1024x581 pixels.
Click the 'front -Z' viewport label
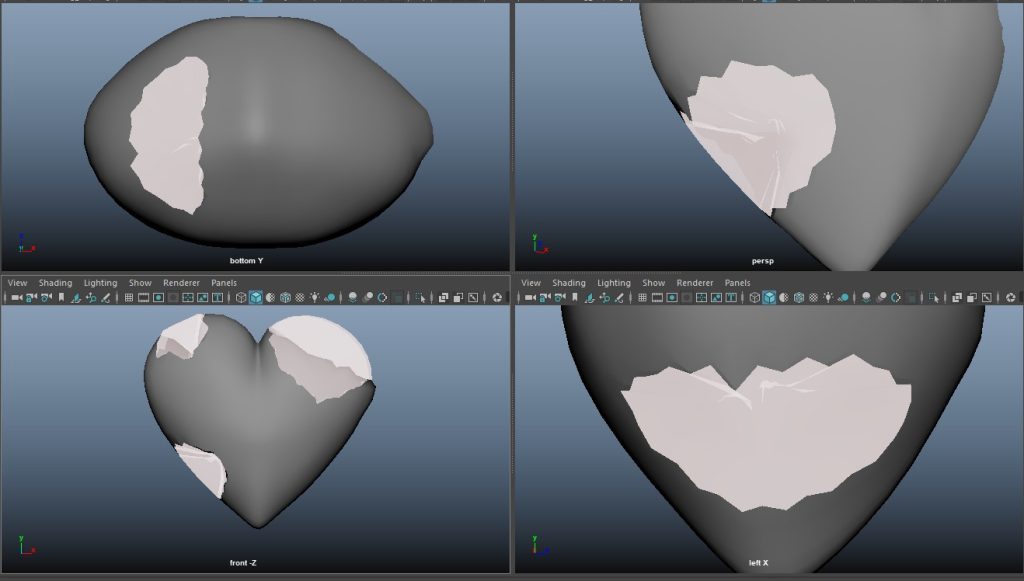243,563
